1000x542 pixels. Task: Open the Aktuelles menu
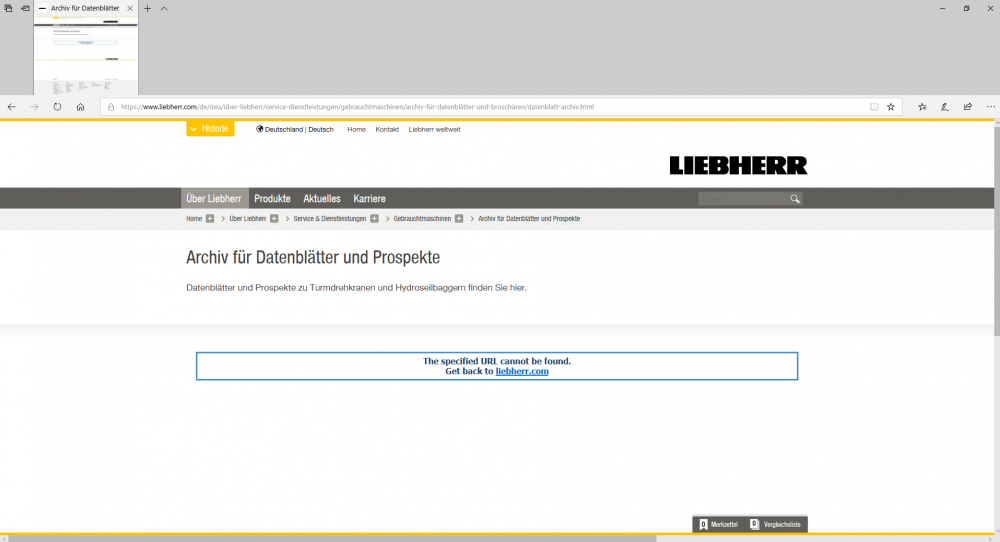pyautogui.click(x=322, y=198)
